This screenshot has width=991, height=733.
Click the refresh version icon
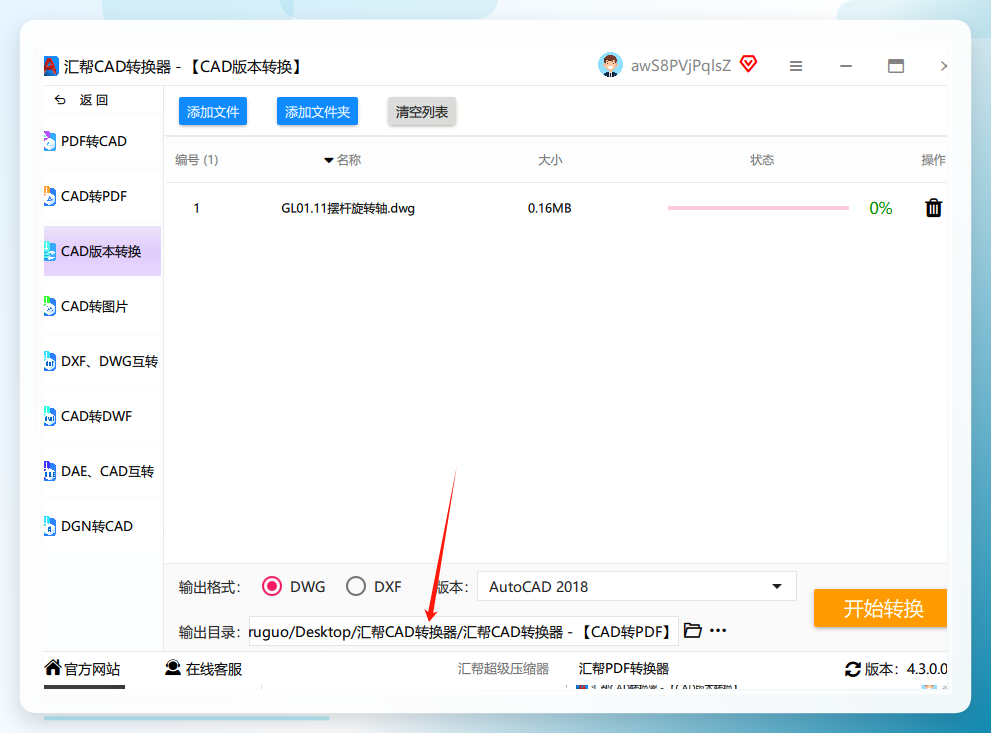853,669
